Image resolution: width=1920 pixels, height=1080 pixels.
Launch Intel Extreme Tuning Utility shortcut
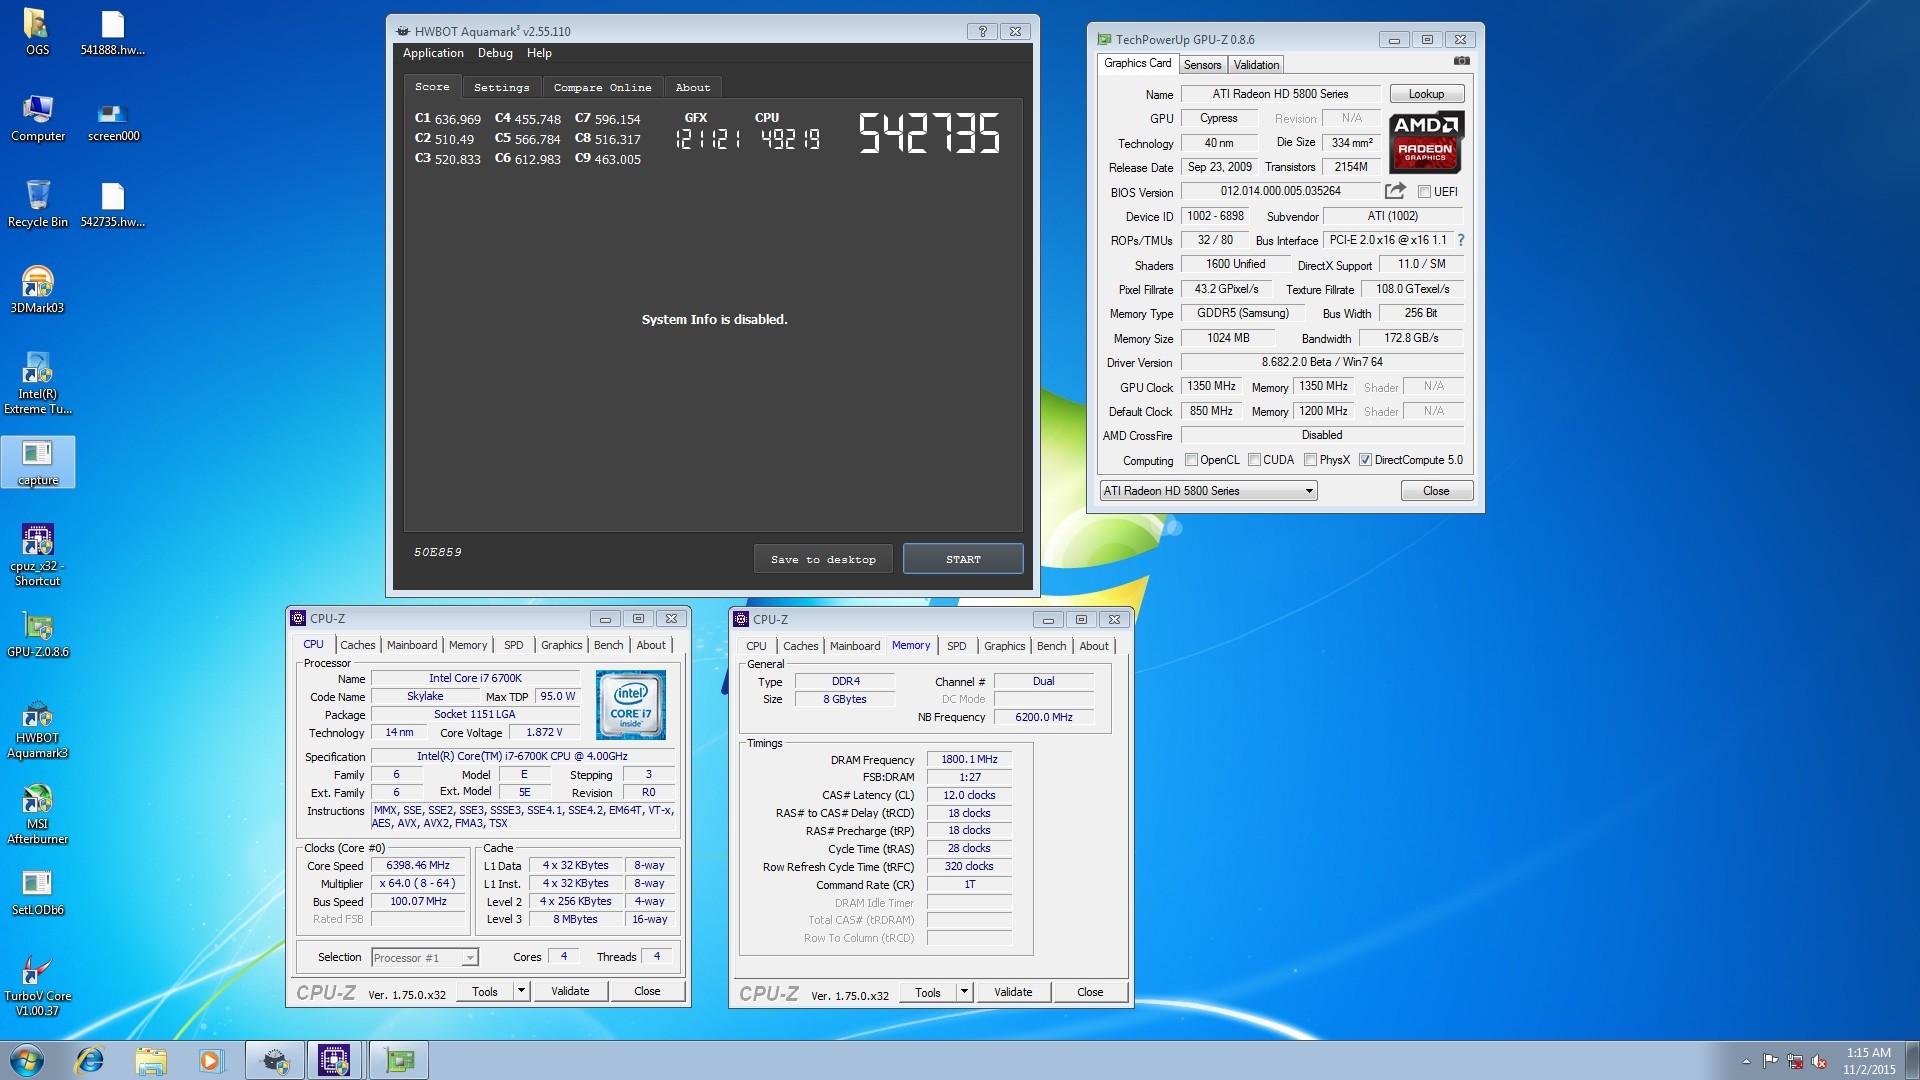(x=38, y=383)
